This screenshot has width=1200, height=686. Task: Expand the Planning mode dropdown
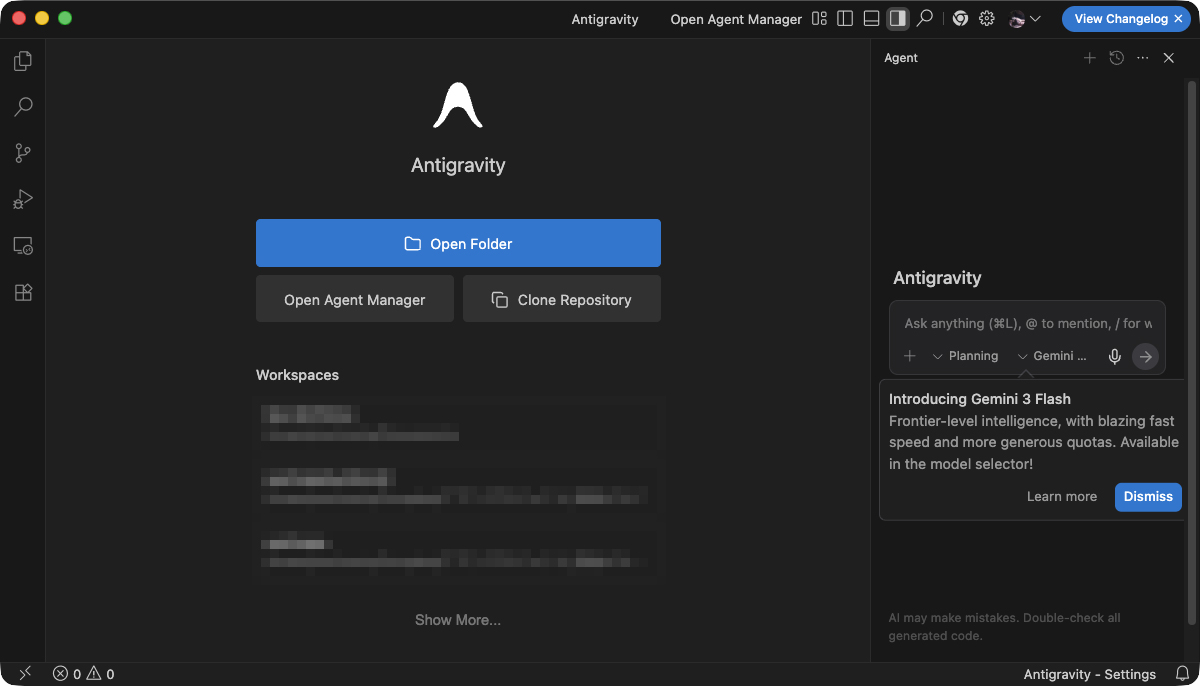click(x=965, y=356)
